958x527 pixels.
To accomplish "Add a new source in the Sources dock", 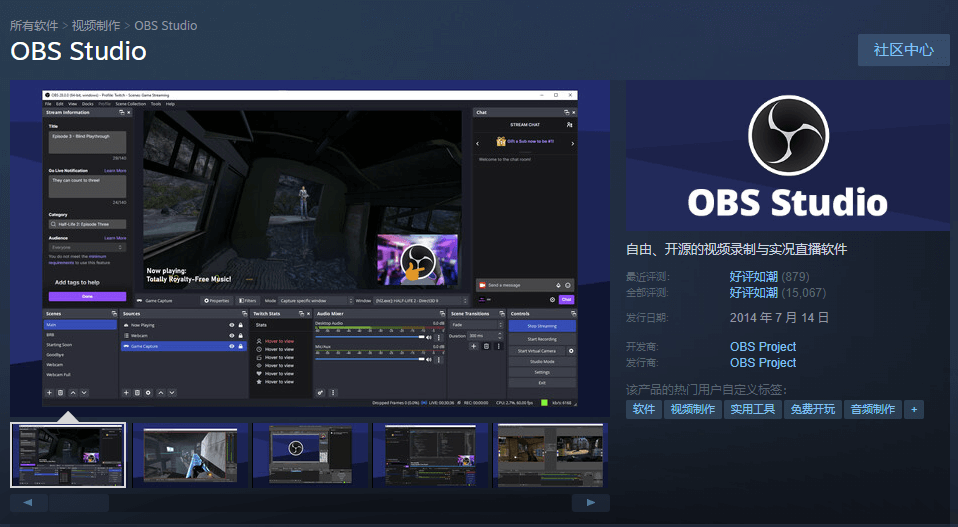I will (x=126, y=393).
